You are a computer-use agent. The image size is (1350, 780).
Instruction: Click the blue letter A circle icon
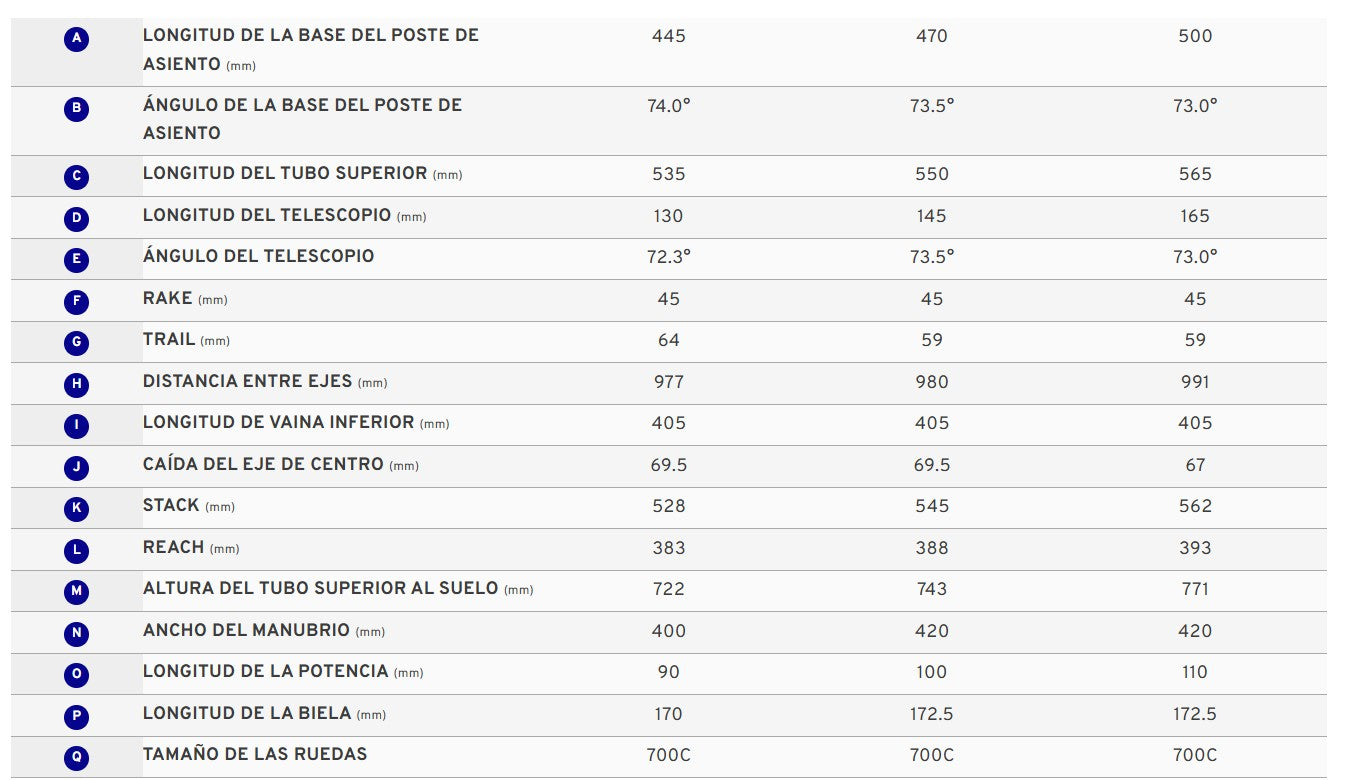77,39
